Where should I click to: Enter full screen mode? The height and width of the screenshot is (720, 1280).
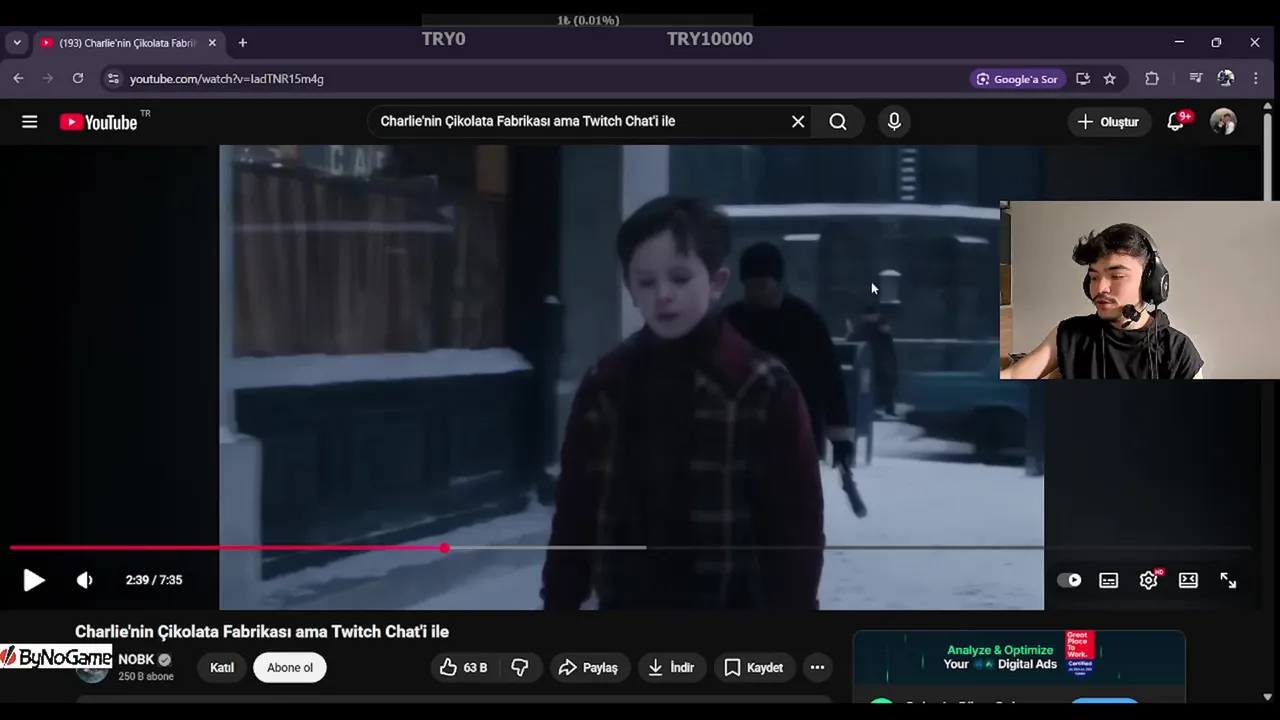(x=1228, y=580)
